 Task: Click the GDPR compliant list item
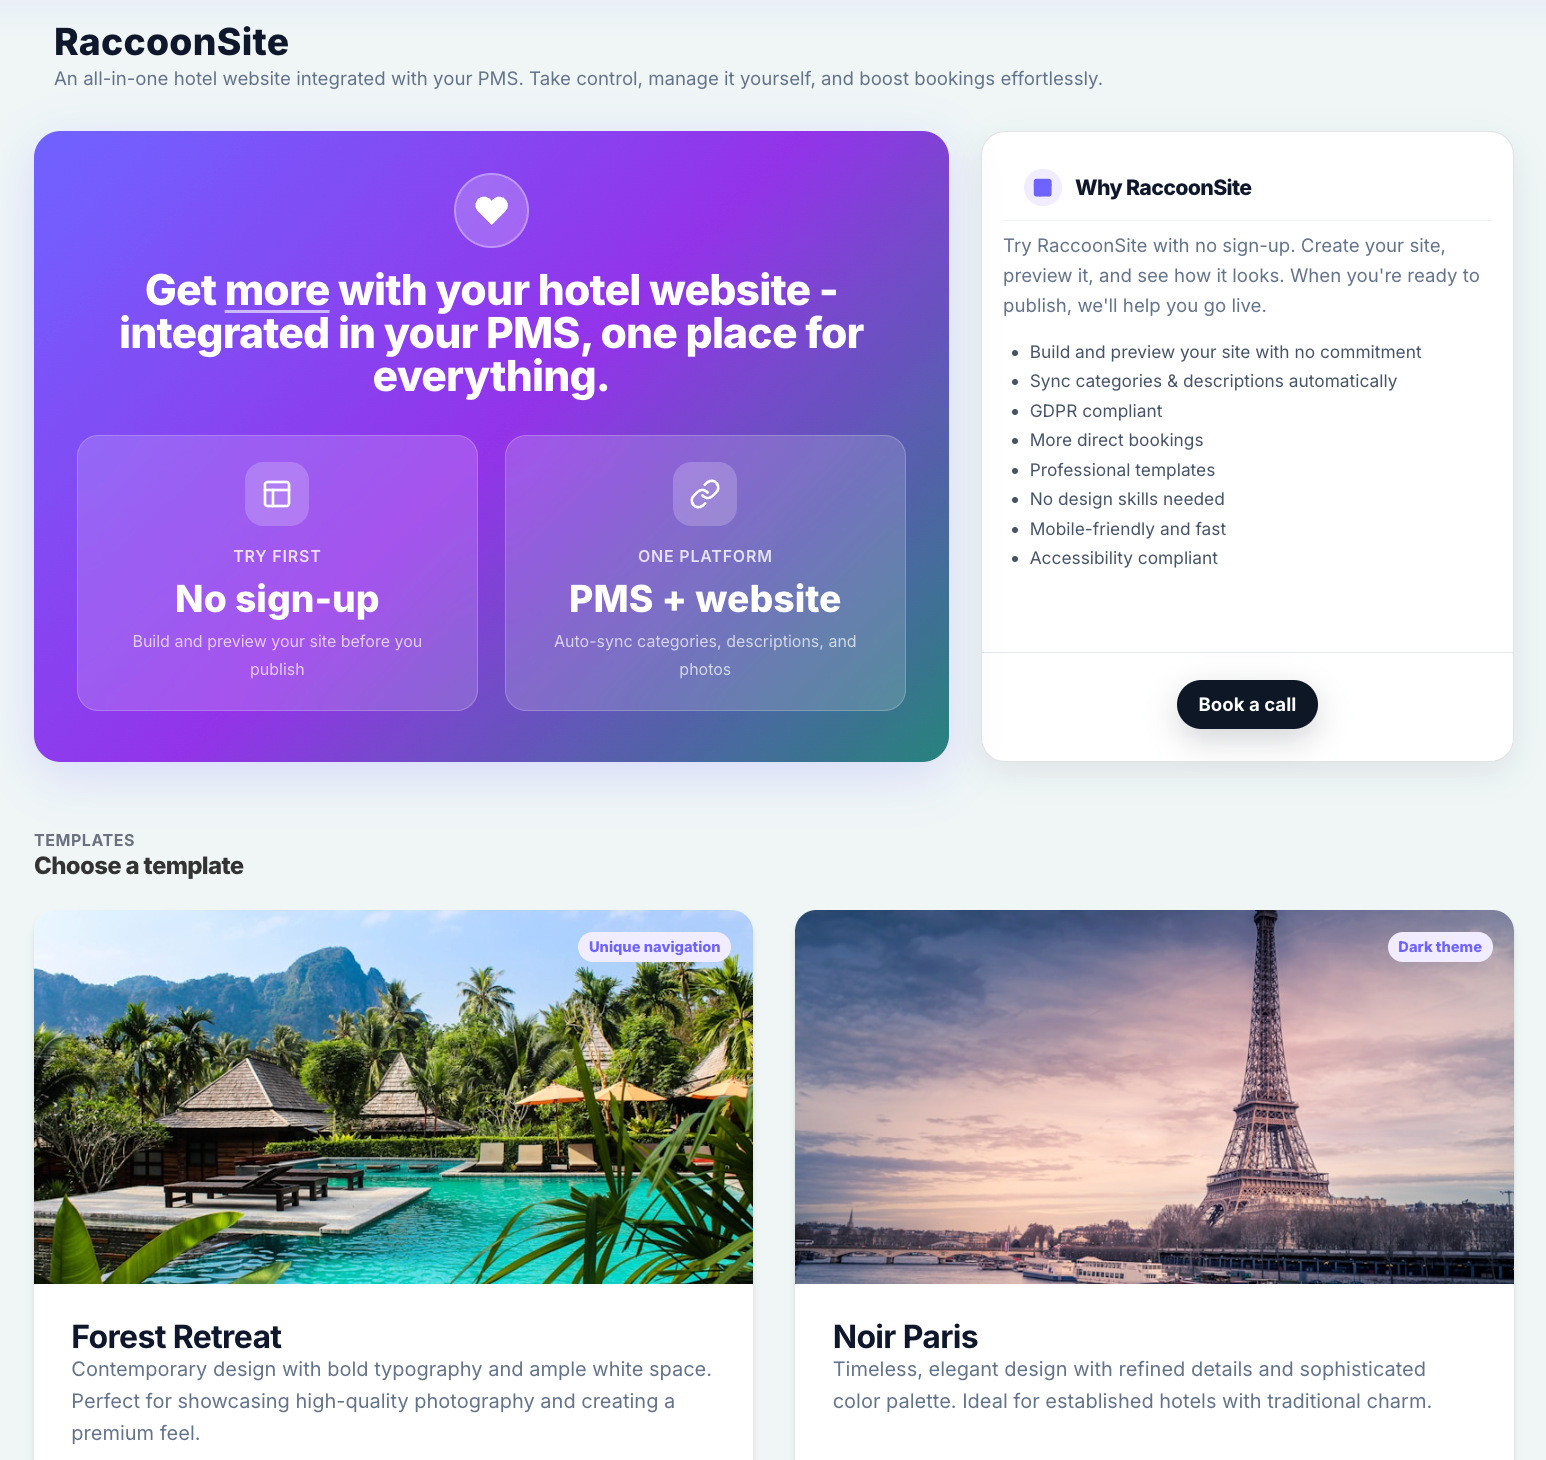1096,411
